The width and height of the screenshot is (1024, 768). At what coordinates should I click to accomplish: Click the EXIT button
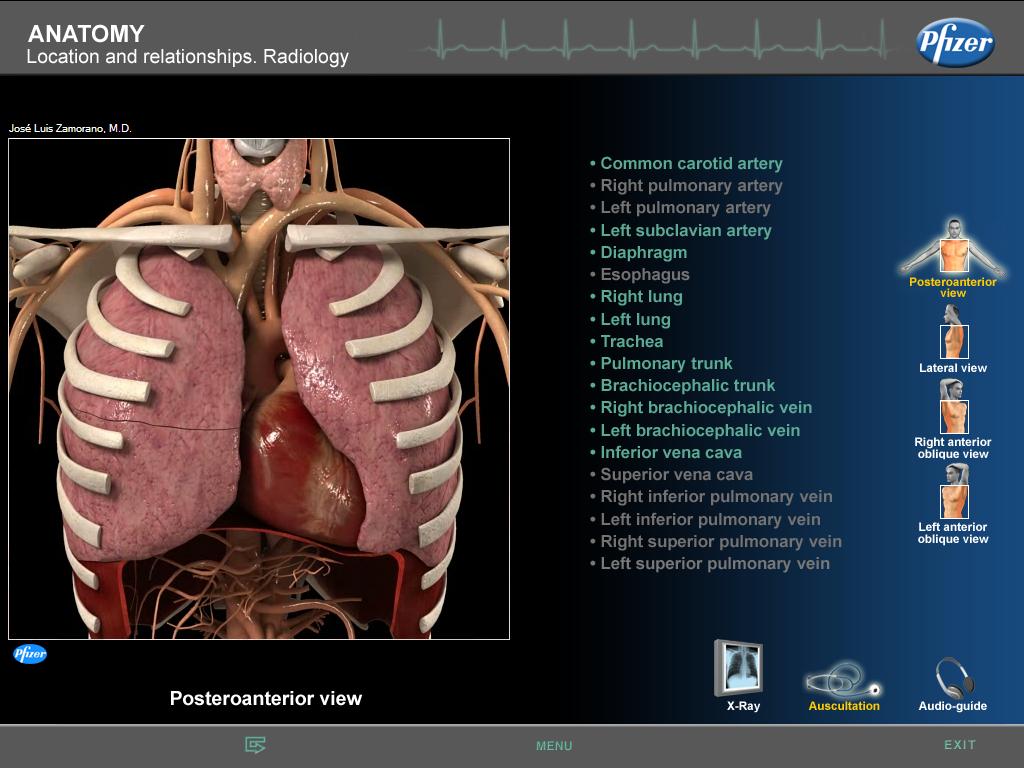960,744
